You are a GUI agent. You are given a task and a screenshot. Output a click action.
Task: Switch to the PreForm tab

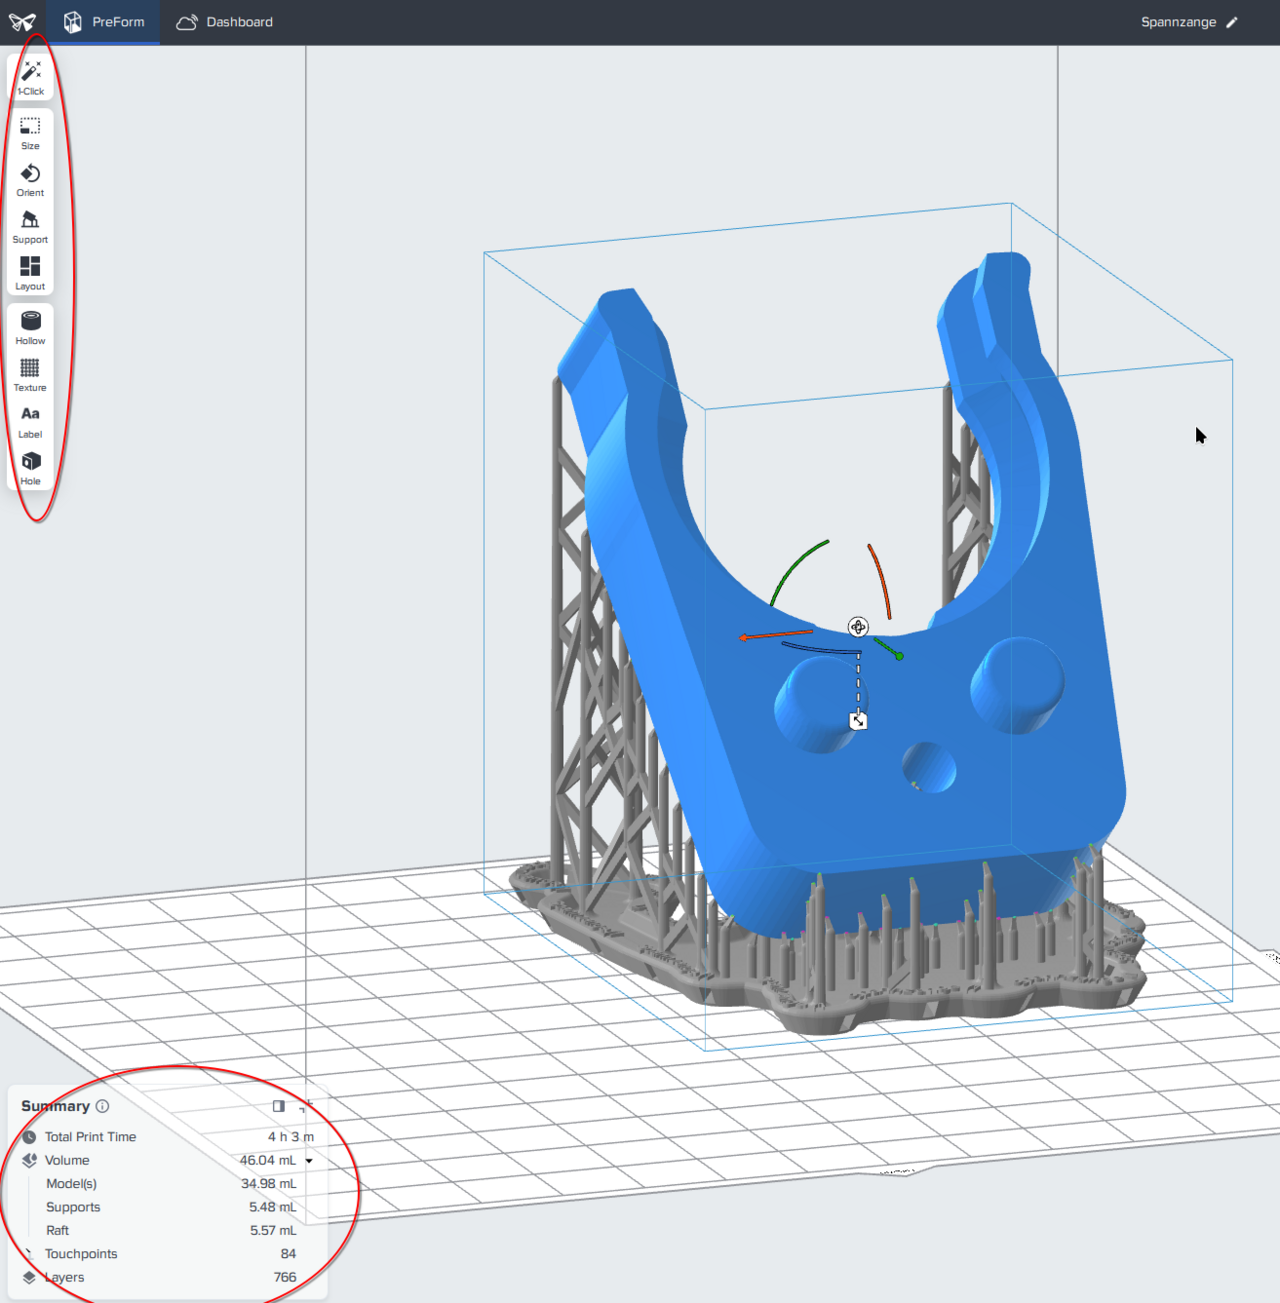[104, 22]
